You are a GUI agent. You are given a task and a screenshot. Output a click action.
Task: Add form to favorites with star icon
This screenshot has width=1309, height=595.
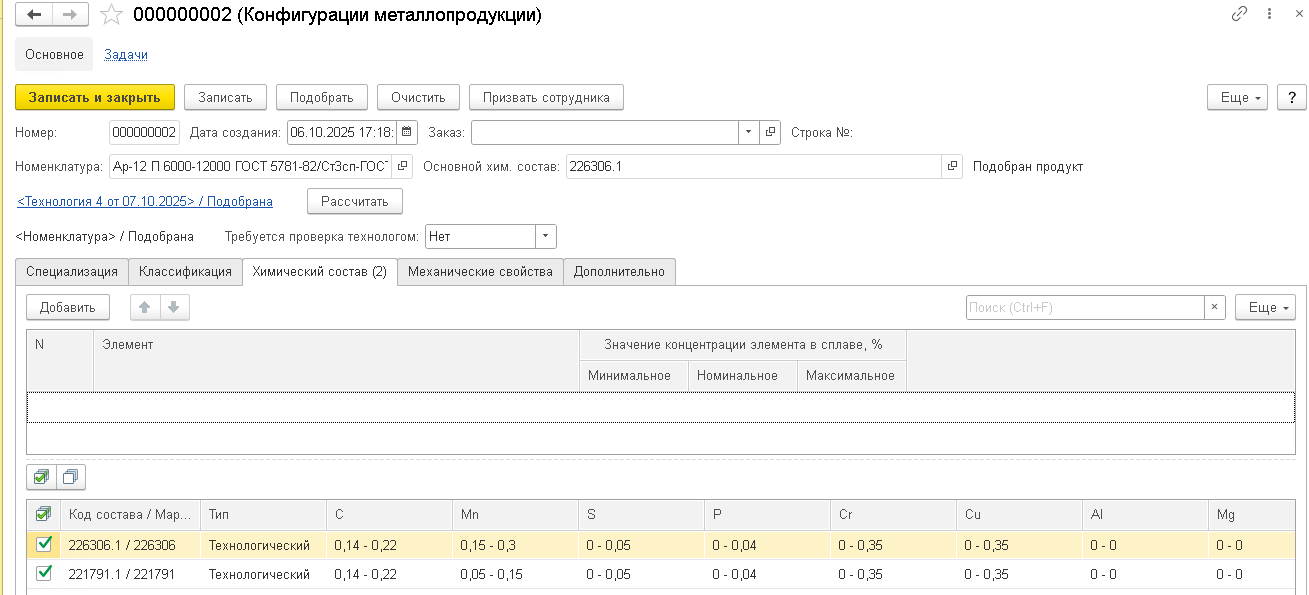point(111,15)
